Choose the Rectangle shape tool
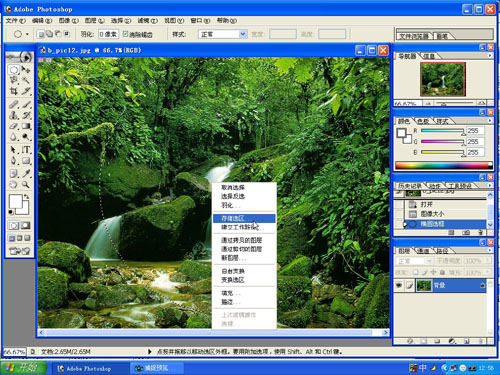500x375 pixels. [x=26, y=161]
